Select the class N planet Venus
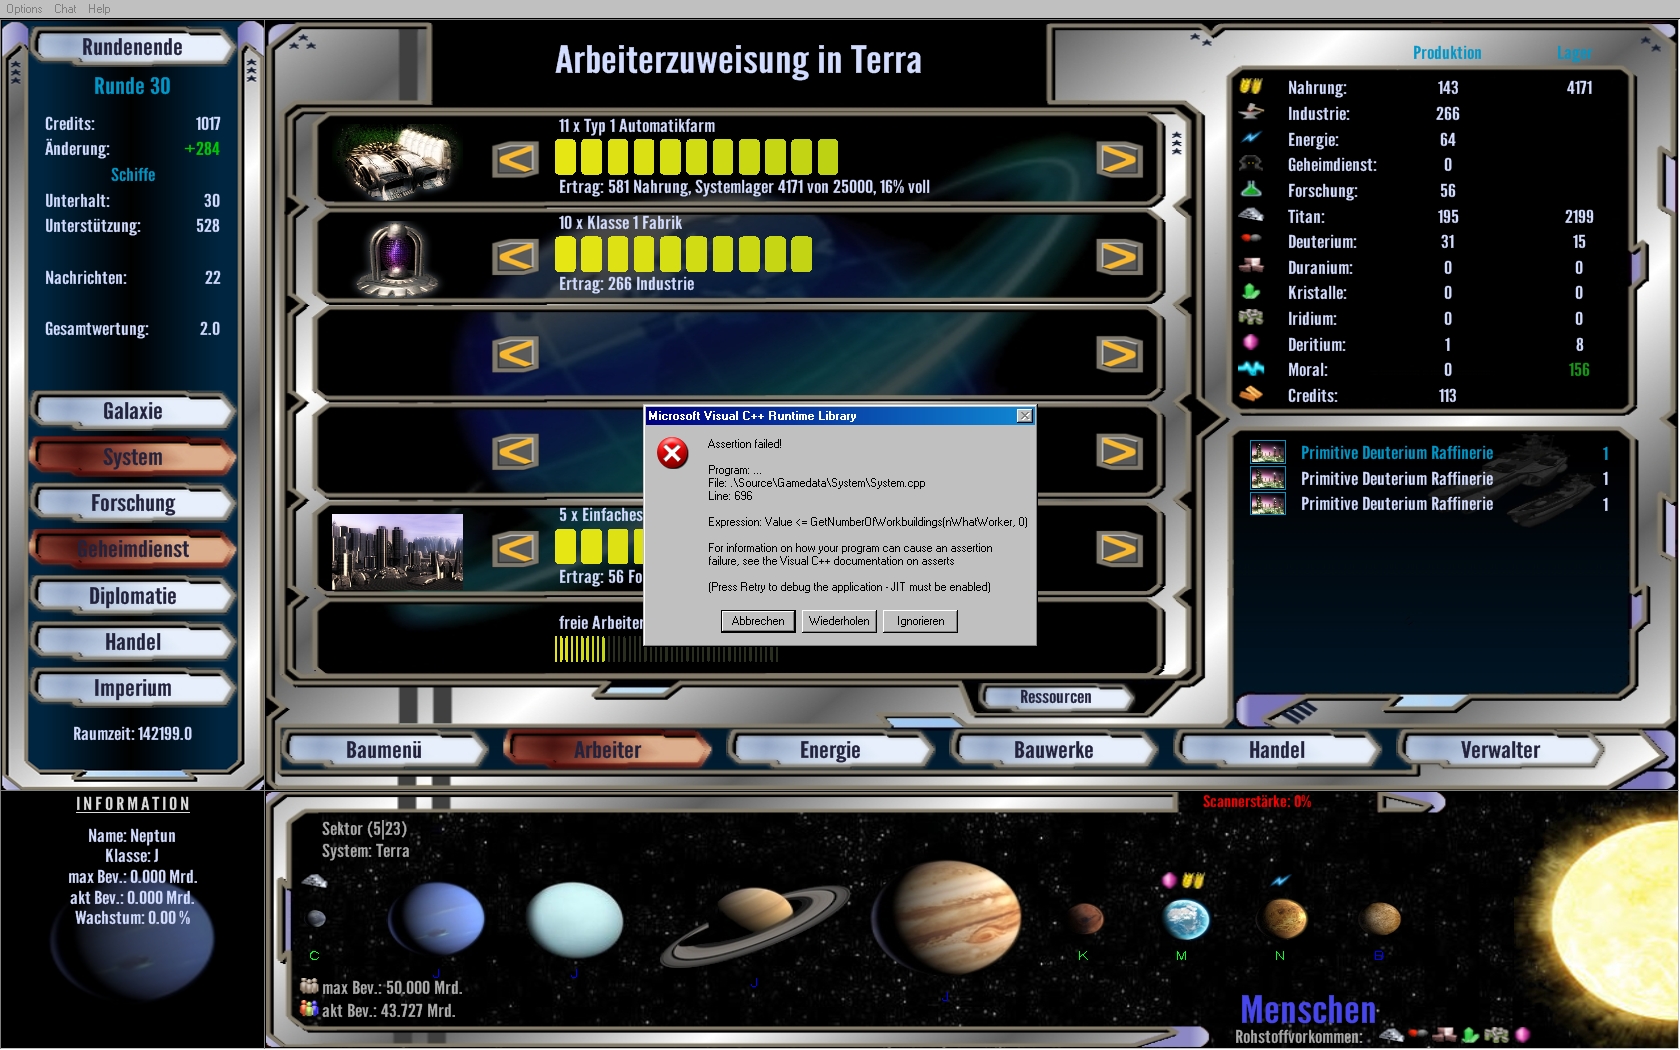The width and height of the screenshot is (1680, 1050). pos(1285,917)
